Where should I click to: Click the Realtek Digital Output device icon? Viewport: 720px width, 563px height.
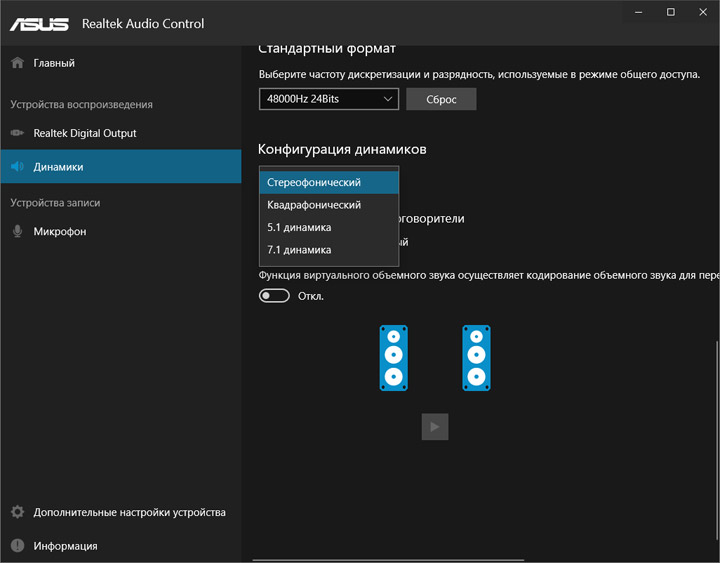(x=17, y=133)
